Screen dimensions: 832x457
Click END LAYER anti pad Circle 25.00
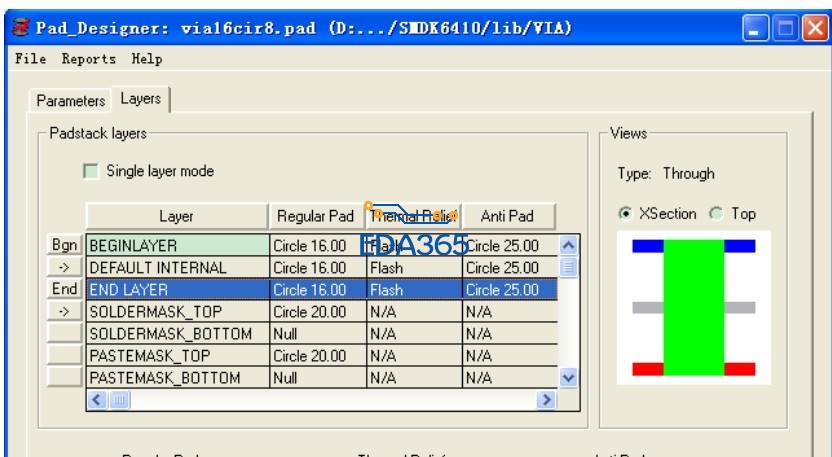pos(510,290)
